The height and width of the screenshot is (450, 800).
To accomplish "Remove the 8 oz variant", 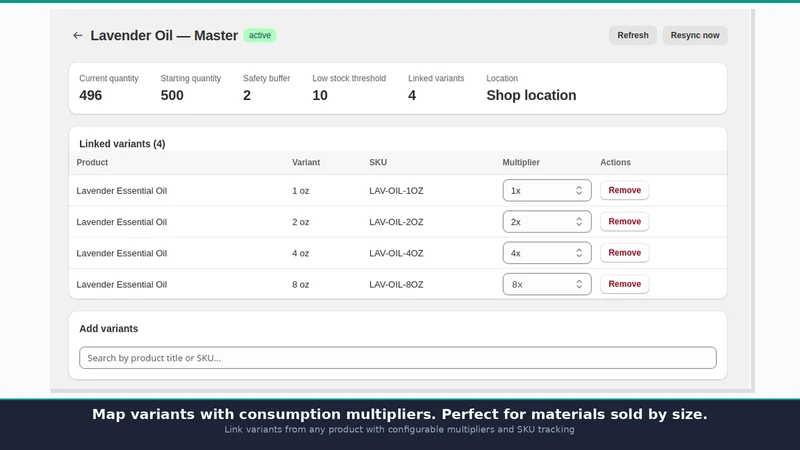I will click(x=624, y=284).
